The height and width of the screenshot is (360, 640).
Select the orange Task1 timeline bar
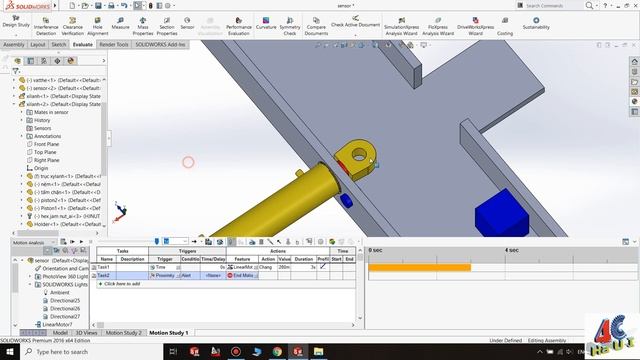tap(420, 267)
